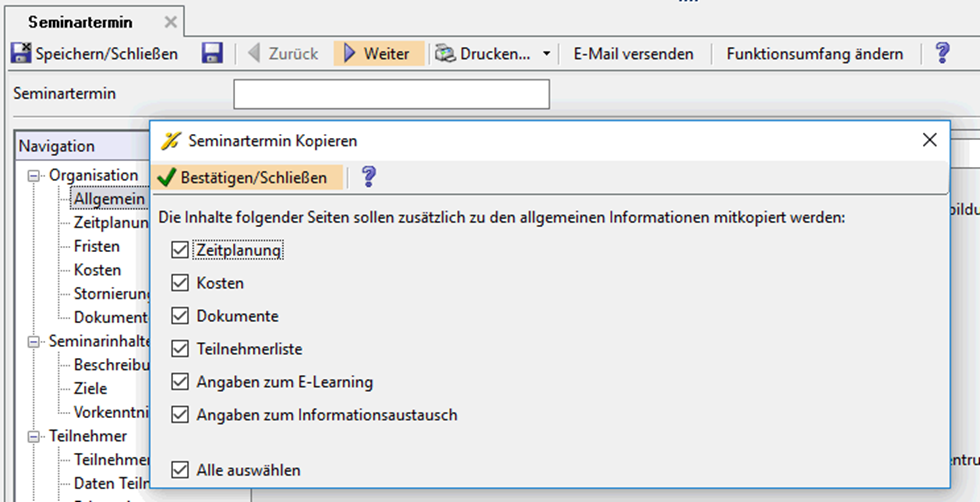
Task: Toggle the Kosten checkbox
Action: (180, 283)
